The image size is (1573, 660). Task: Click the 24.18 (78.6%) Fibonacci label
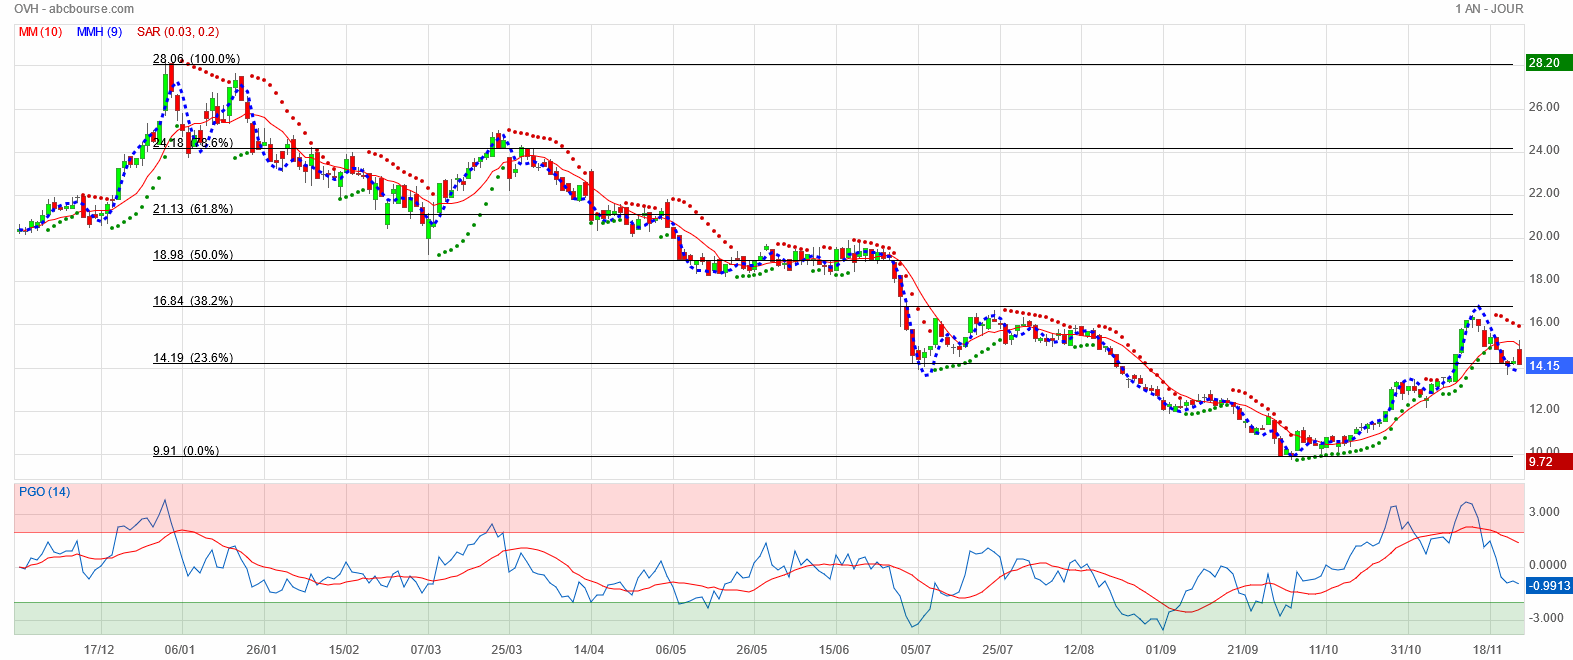[x=193, y=143]
